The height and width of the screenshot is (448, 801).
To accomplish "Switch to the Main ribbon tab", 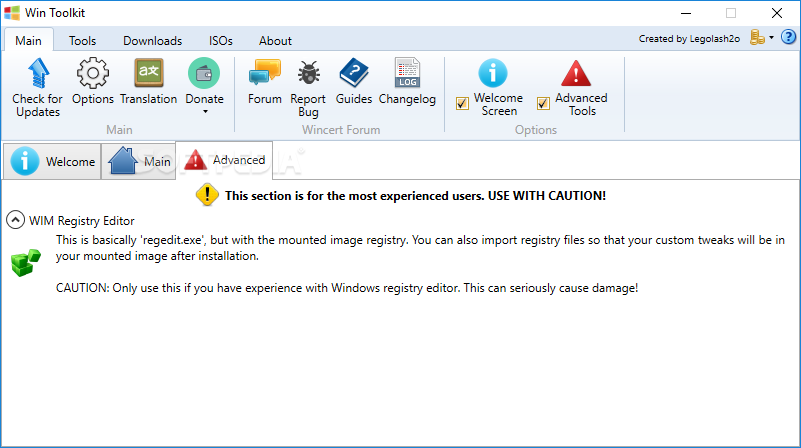I will coord(29,40).
